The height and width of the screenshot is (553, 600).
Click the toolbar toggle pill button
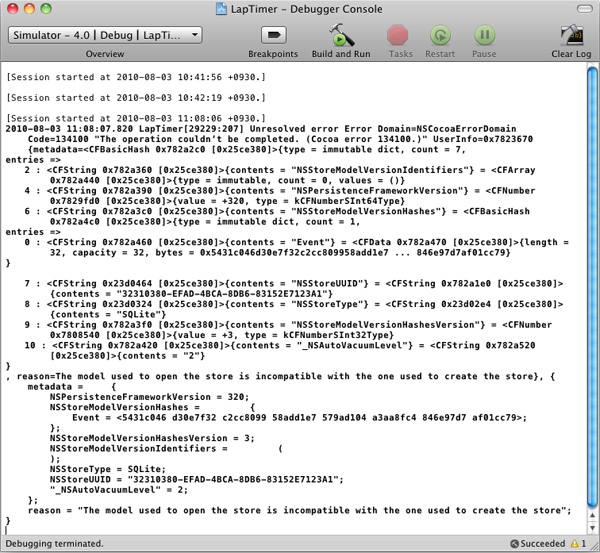click(584, 9)
